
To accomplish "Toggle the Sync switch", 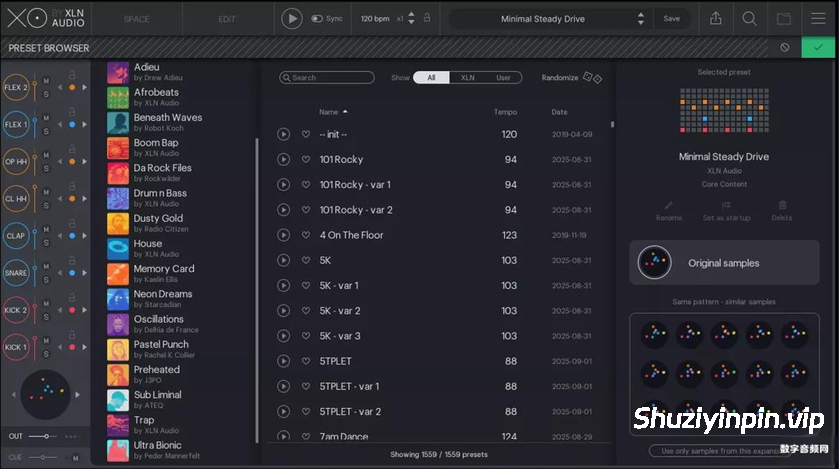I will [x=317, y=19].
